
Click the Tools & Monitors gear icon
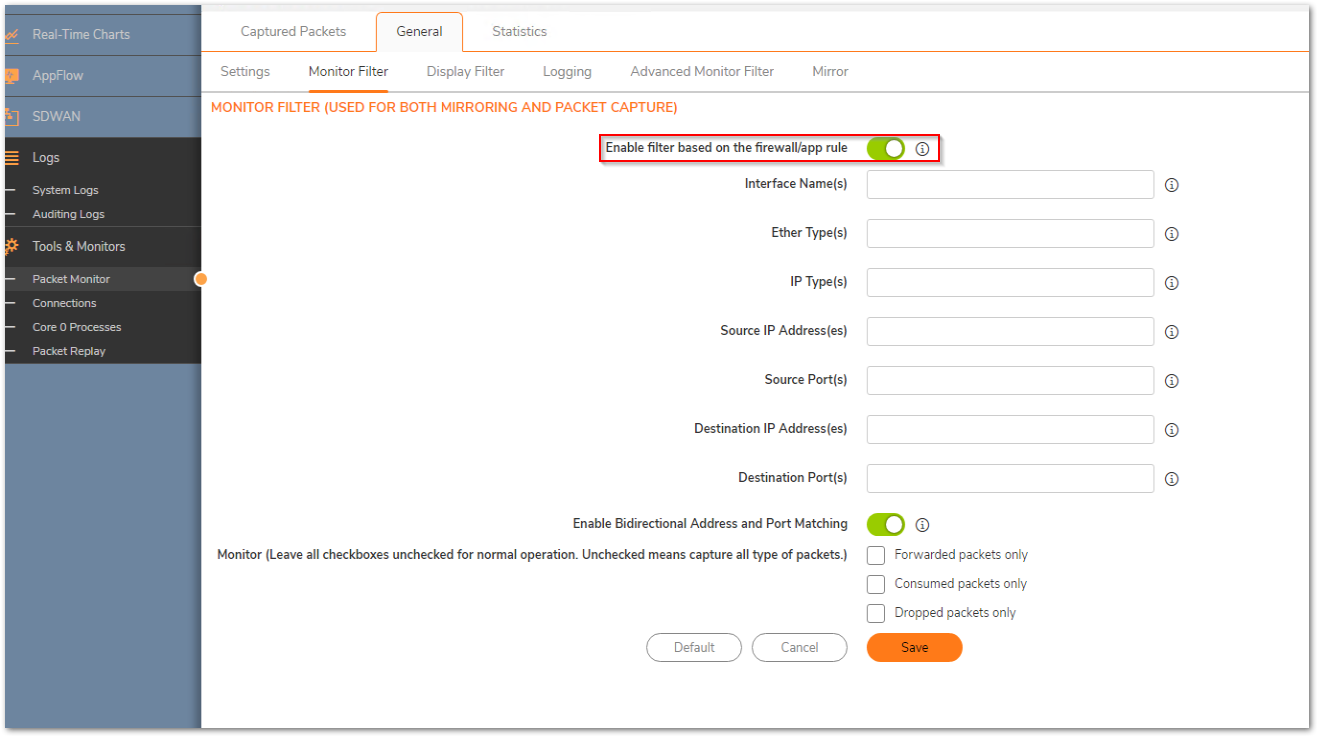12,246
